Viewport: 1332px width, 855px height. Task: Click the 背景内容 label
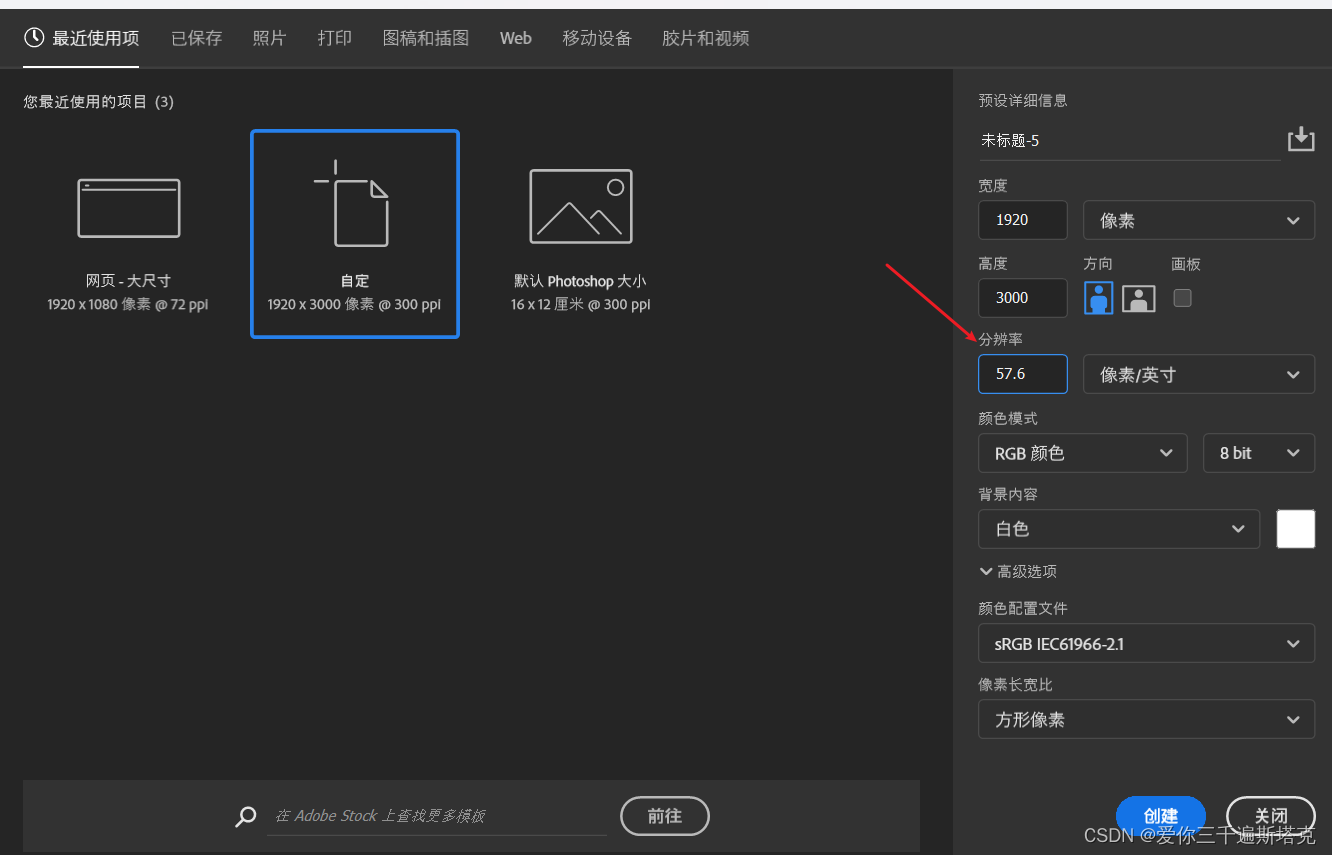1008,495
